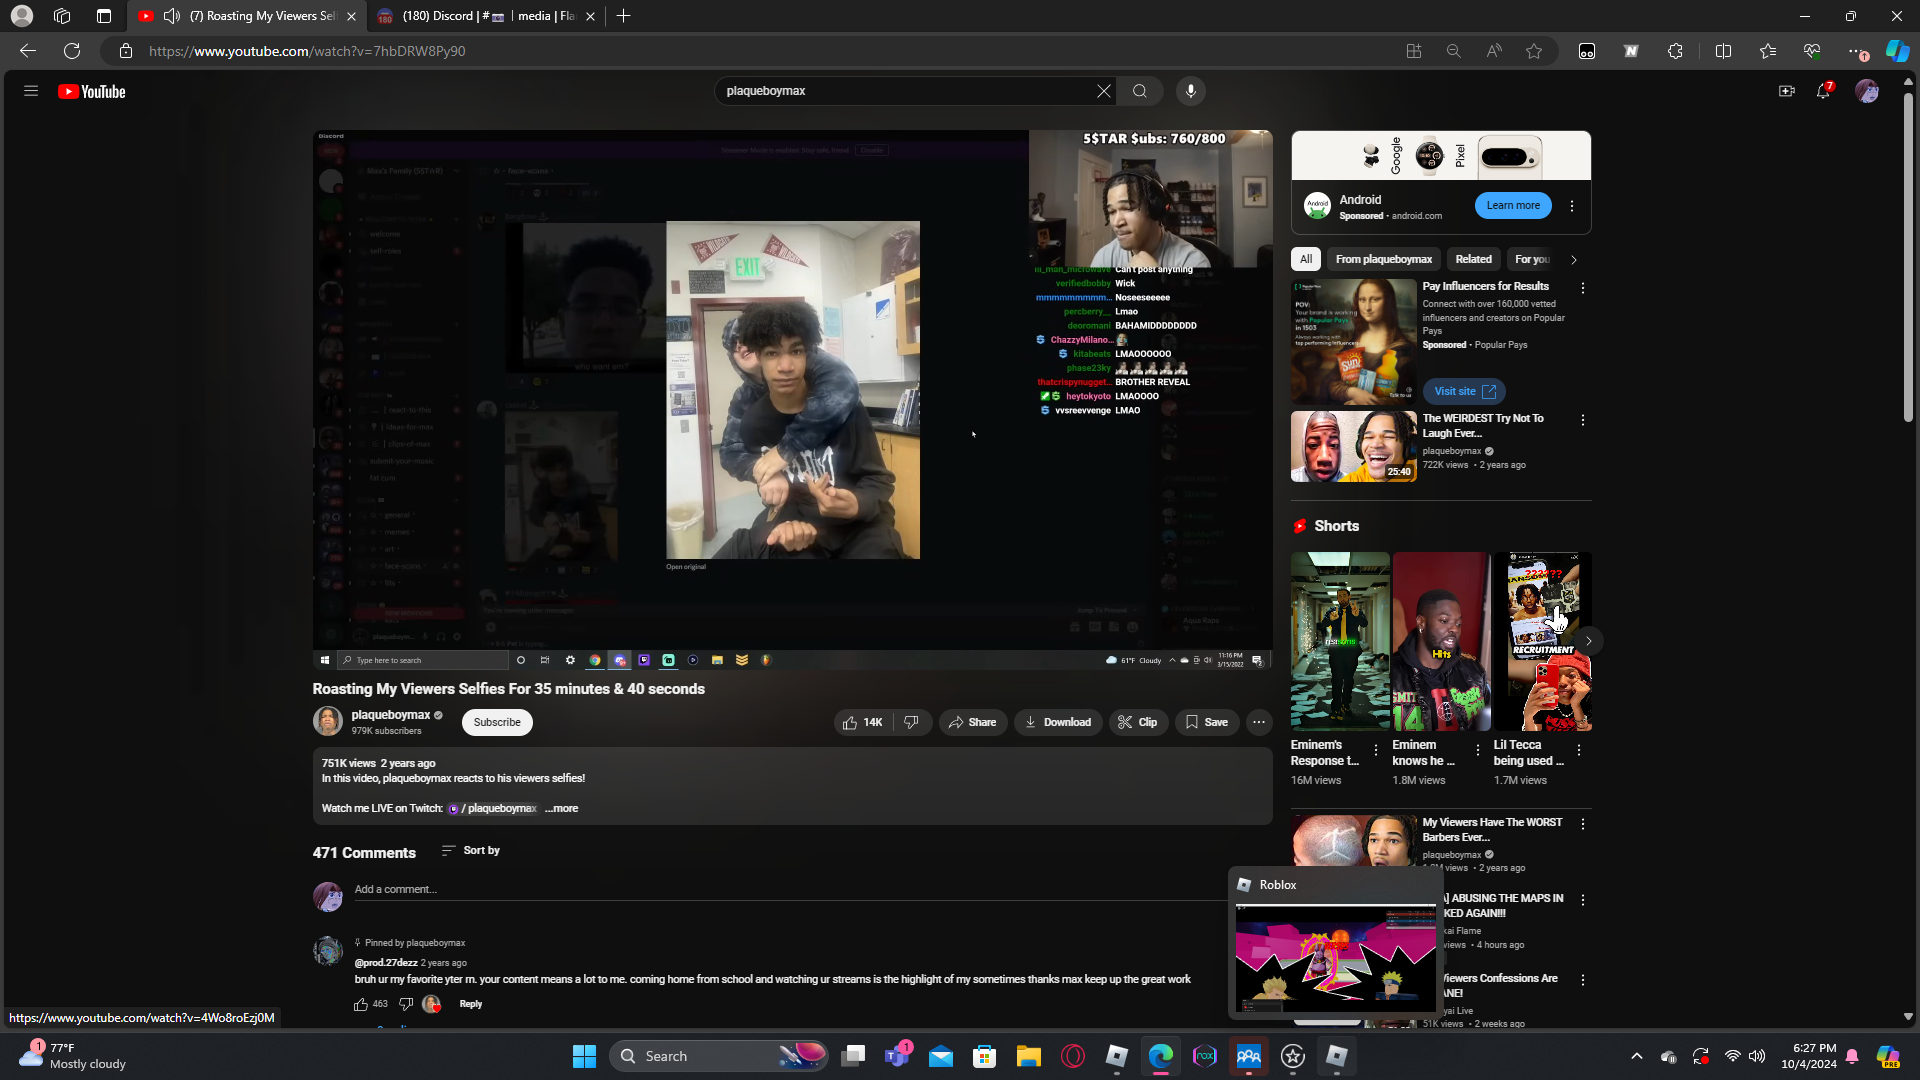The height and width of the screenshot is (1080, 1920).
Task: Dislike the pinned comment
Action: coord(406,1004)
